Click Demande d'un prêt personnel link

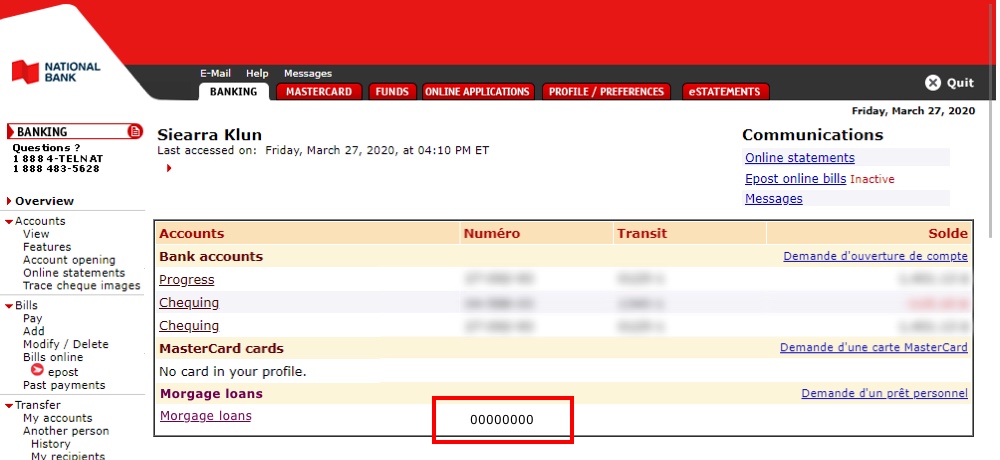[885, 393]
